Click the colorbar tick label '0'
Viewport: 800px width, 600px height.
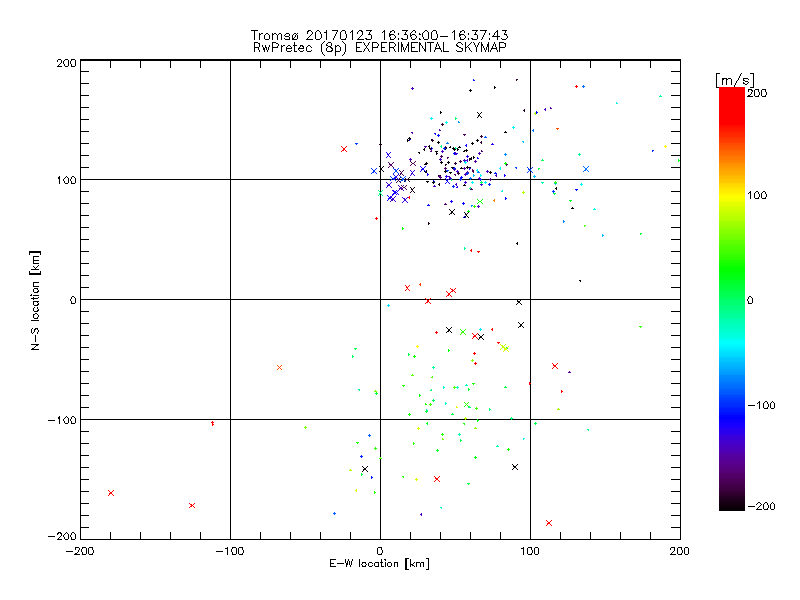[x=750, y=300]
